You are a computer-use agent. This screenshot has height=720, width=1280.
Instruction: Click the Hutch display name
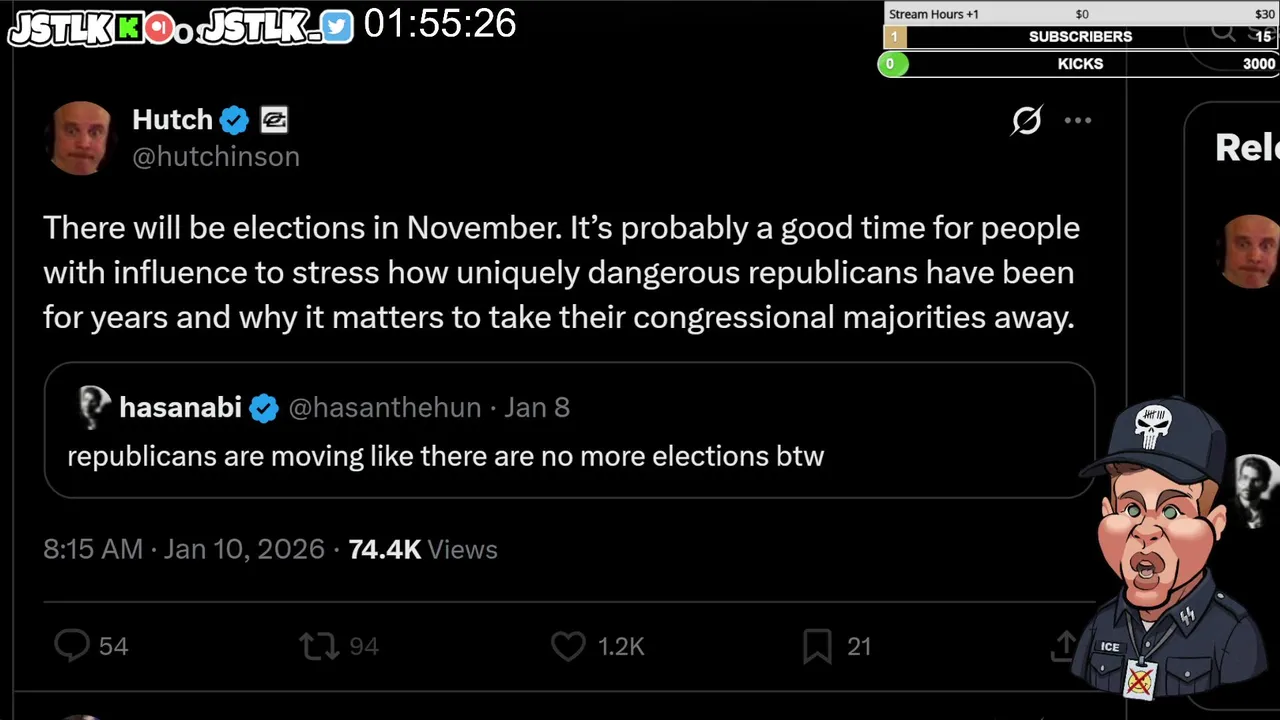point(172,120)
